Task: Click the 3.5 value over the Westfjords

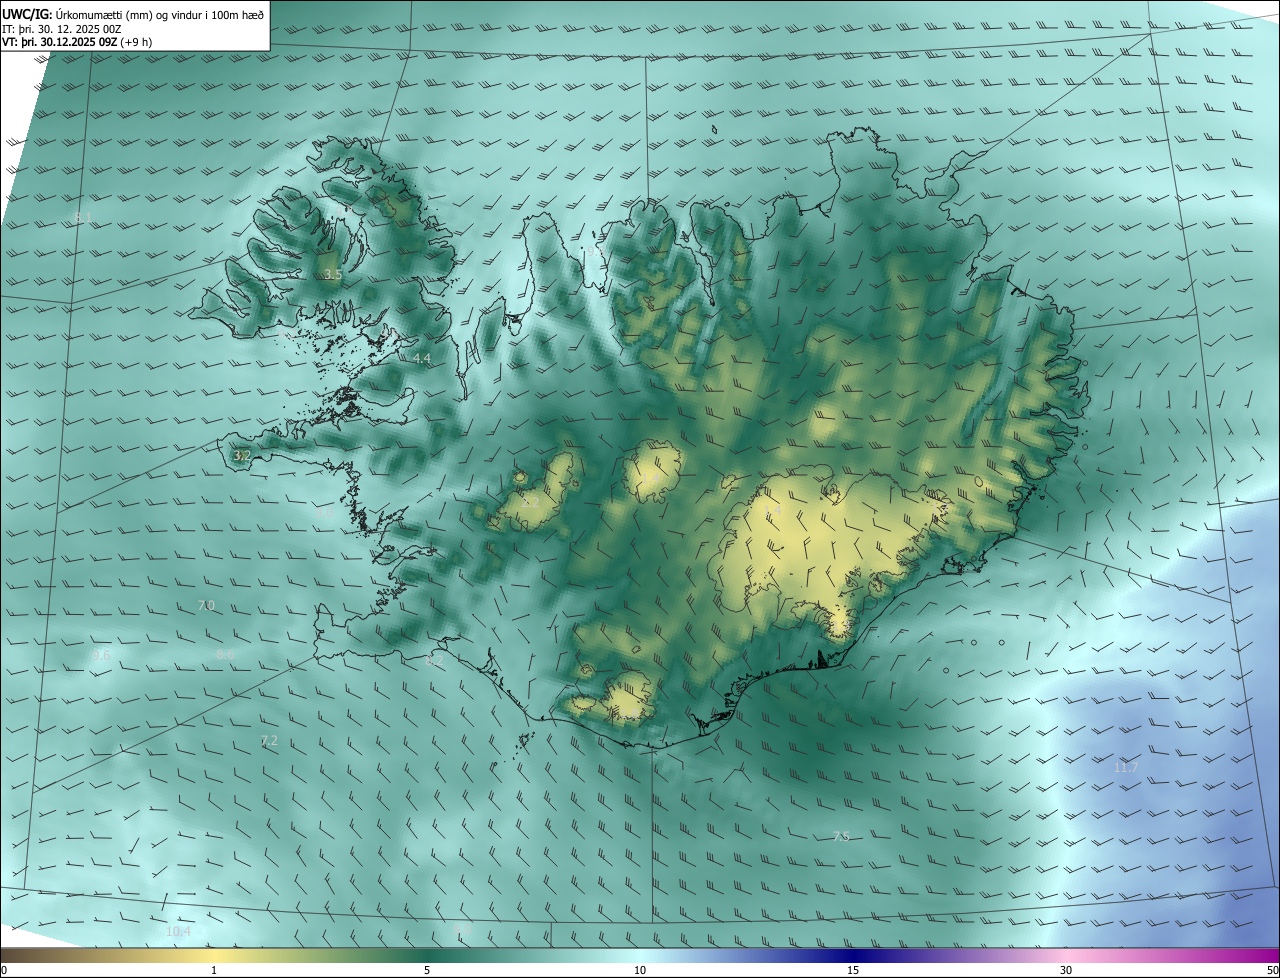Action: pos(333,274)
